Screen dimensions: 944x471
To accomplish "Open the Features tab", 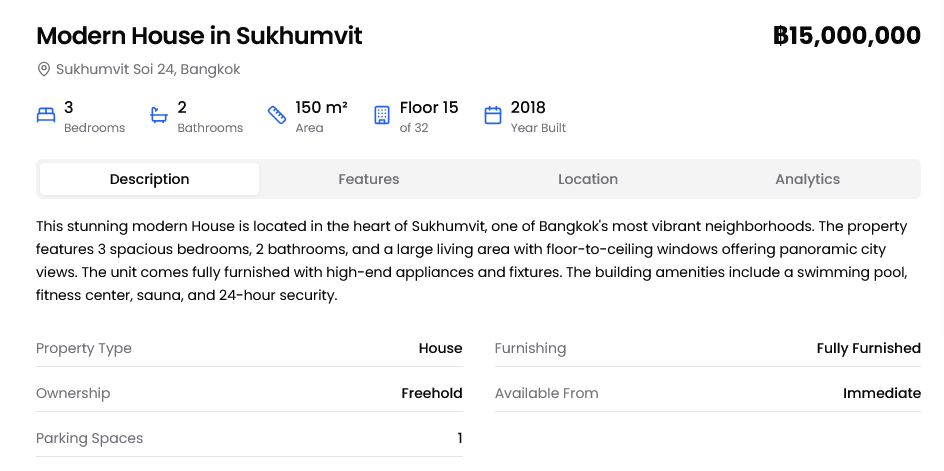I will [368, 179].
